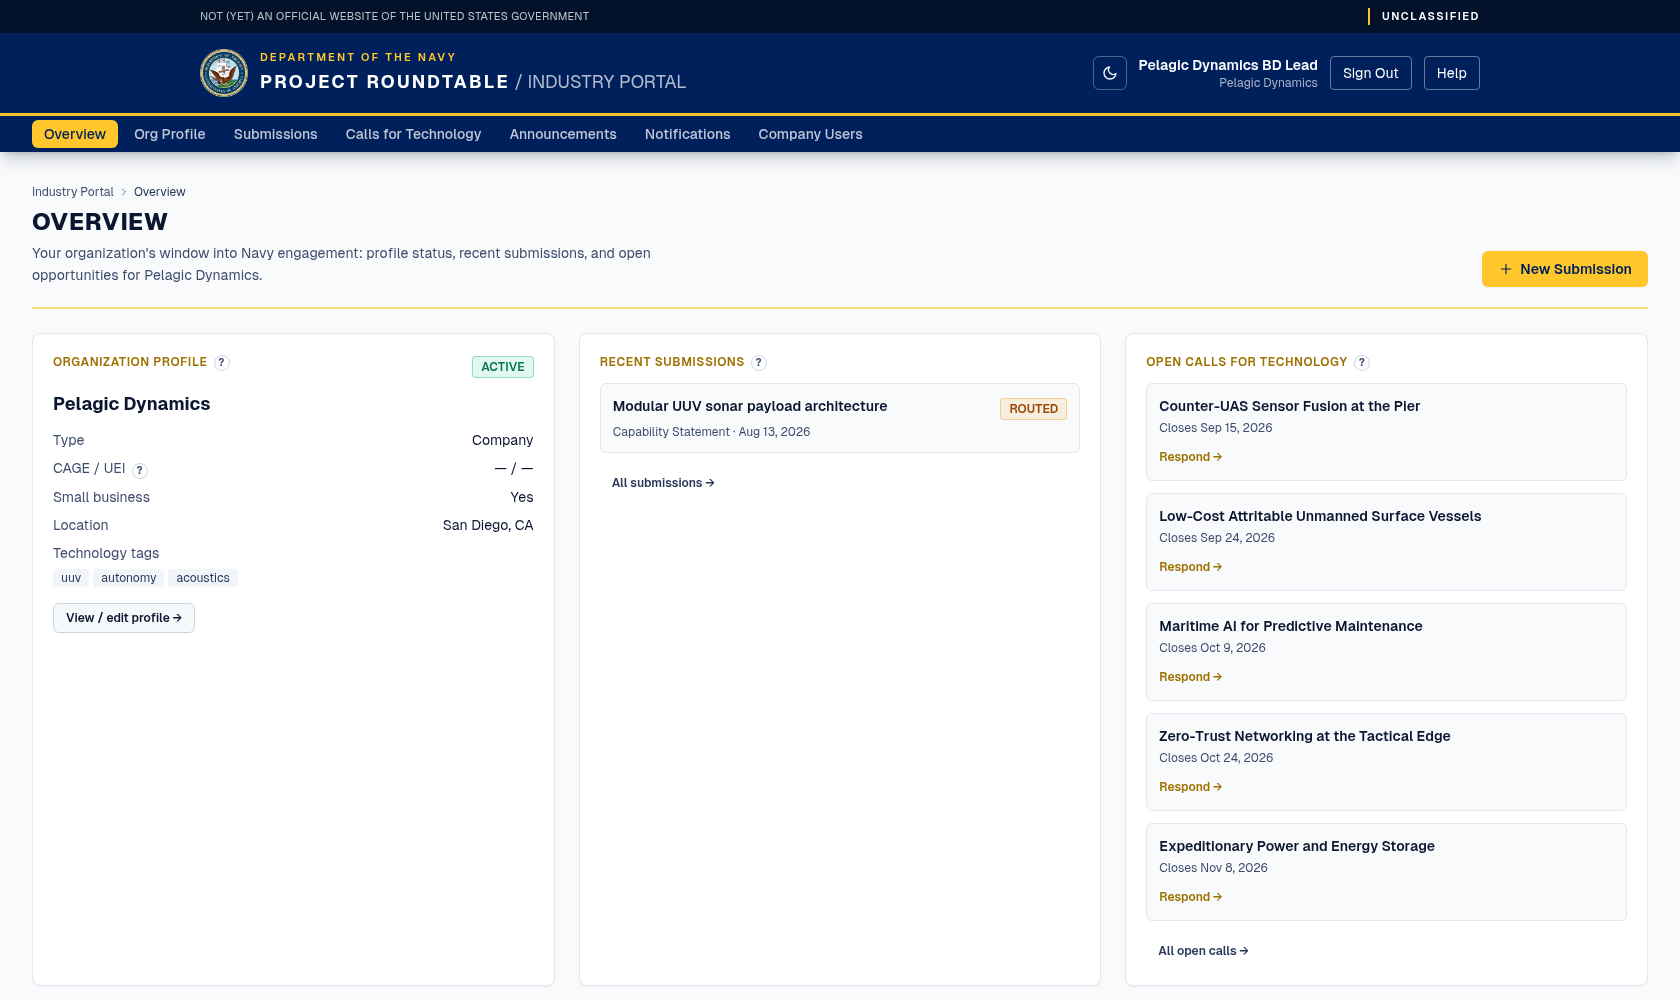Open the Announcements tab
This screenshot has width=1680, height=1000.
(x=563, y=134)
